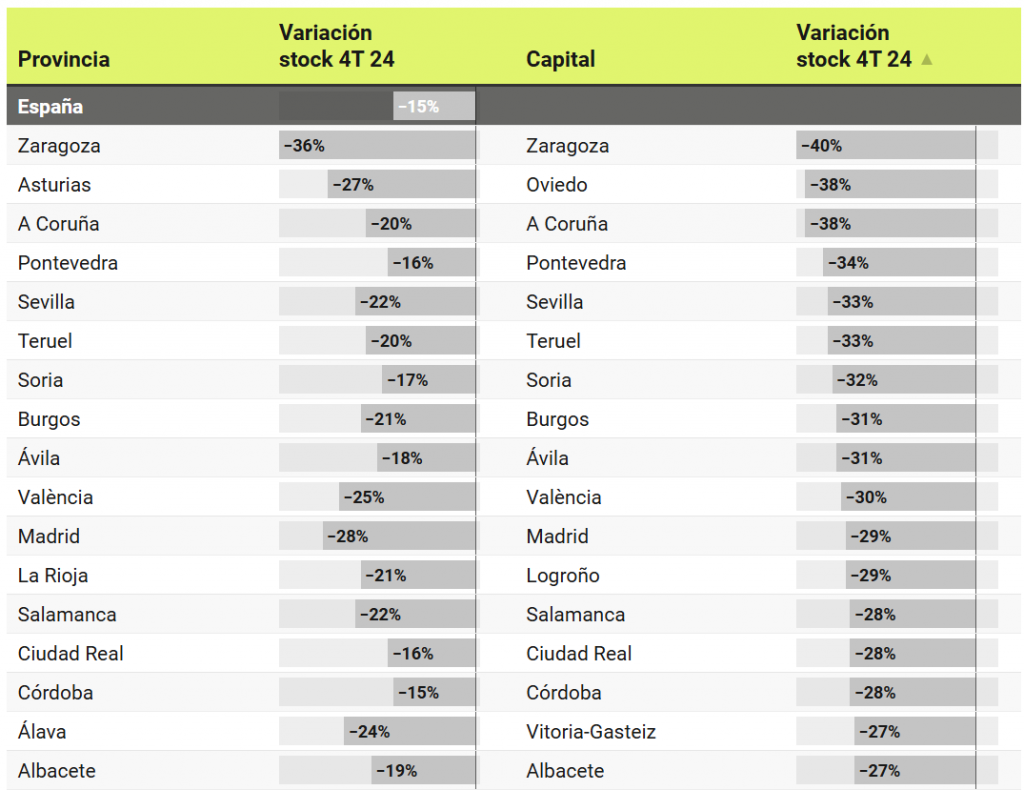Image resolution: width=1024 pixels, height=790 pixels.
Task: Sort table by the Provincia column header
Action: tap(64, 59)
